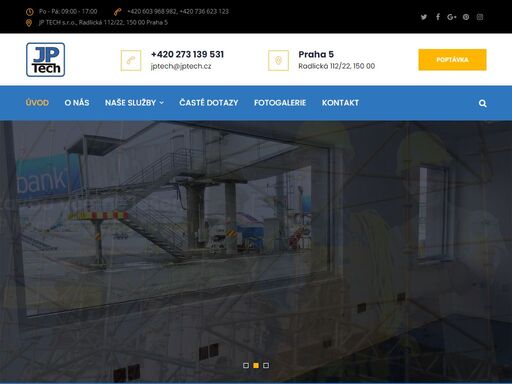Click the search magnifier icon
The width and height of the screenshot is (512, 384).
(x=482, y=103)
